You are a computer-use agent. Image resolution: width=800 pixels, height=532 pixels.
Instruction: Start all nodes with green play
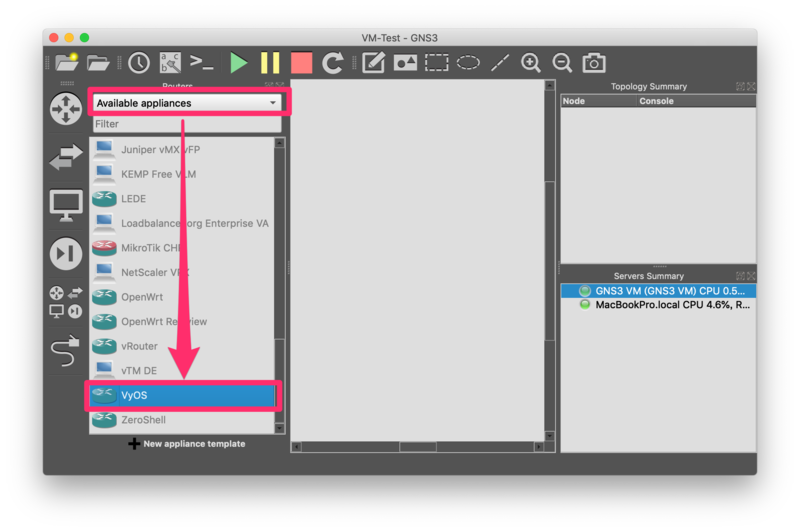[238, 63]
